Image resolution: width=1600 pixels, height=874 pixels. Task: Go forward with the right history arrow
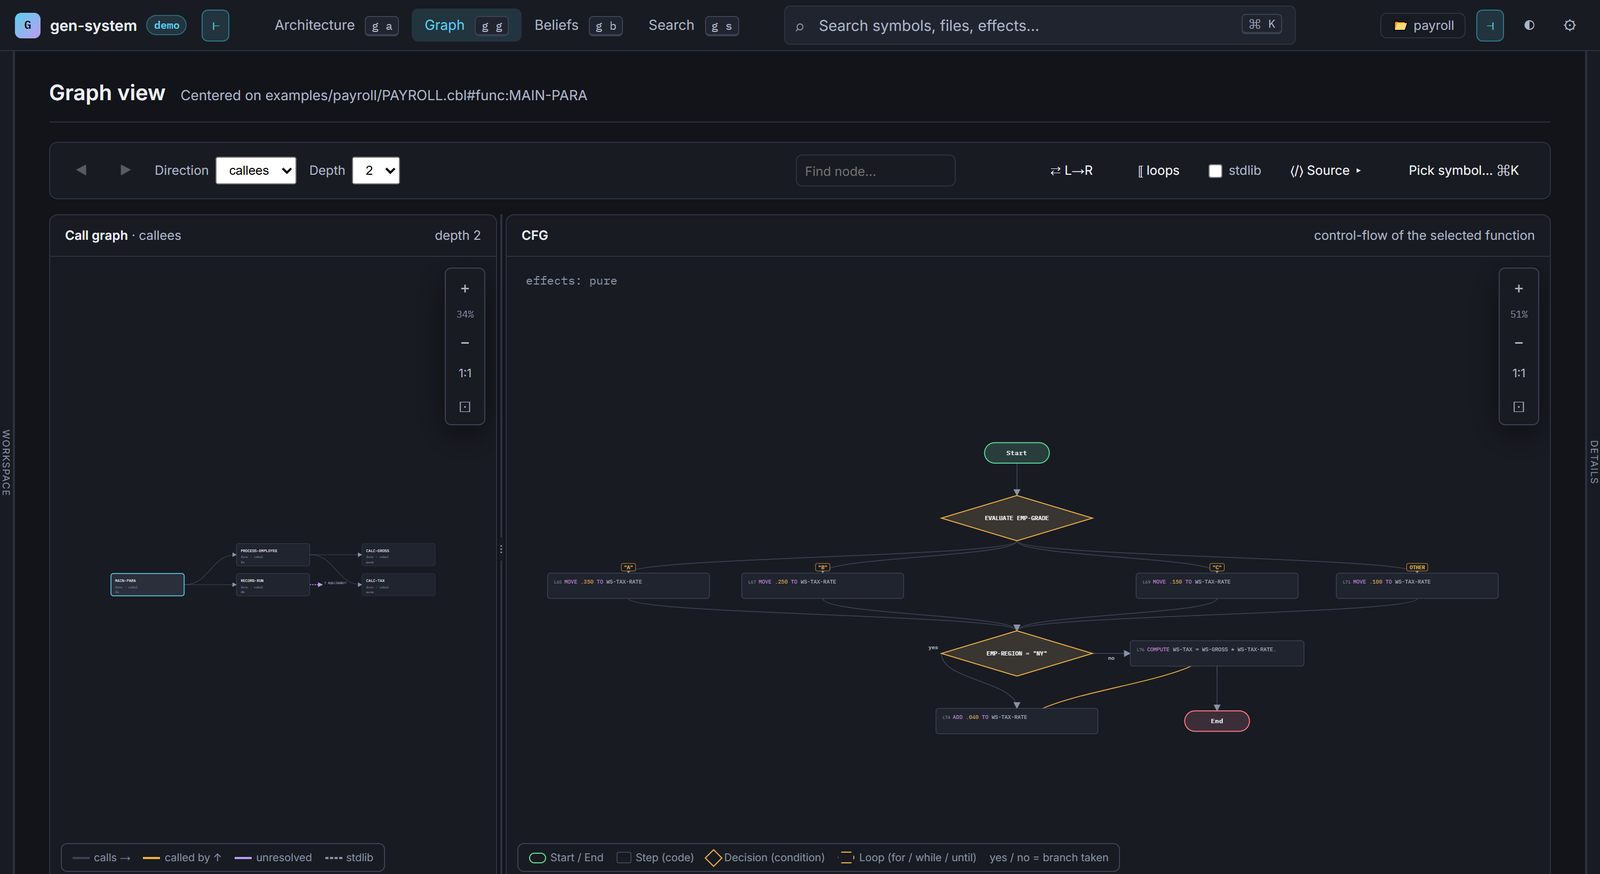click(x=125, y=170)
